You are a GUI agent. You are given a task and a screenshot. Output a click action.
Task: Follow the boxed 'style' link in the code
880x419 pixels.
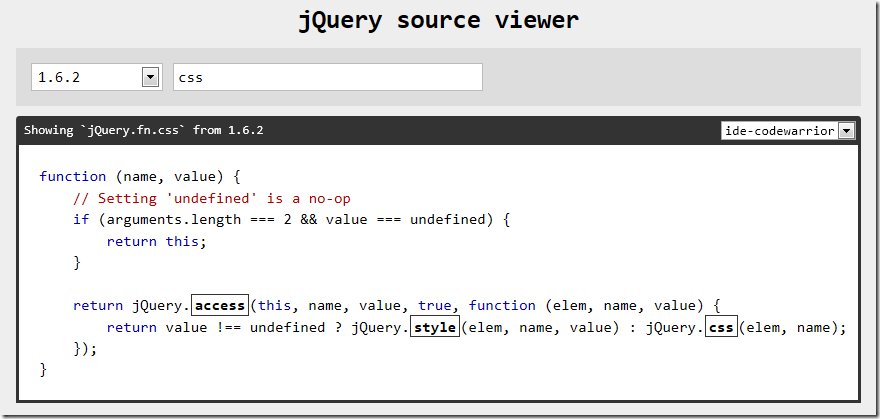435,327
